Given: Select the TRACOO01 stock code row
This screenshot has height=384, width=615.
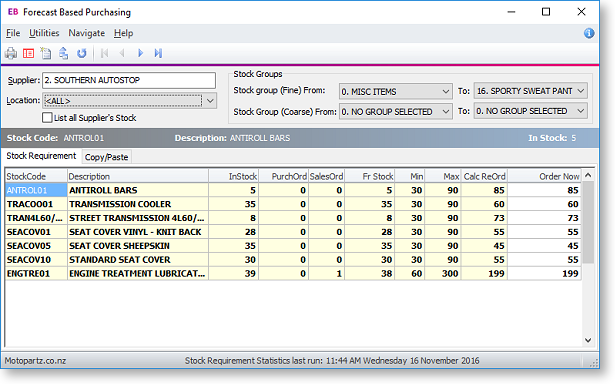Looking at the screenshot, I should click(36, 204).
